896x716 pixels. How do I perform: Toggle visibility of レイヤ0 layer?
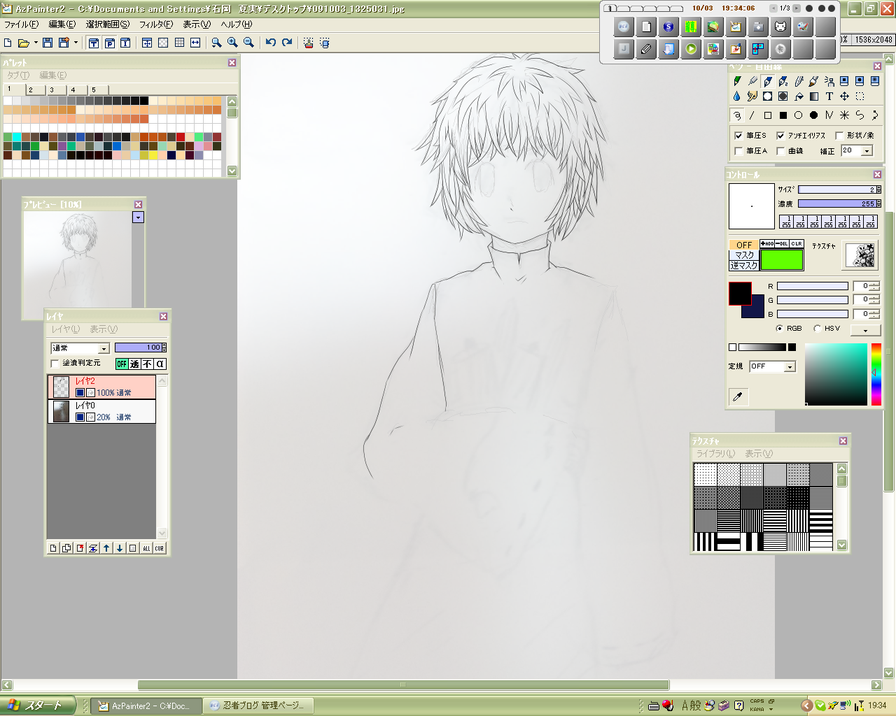coord(80,417)
